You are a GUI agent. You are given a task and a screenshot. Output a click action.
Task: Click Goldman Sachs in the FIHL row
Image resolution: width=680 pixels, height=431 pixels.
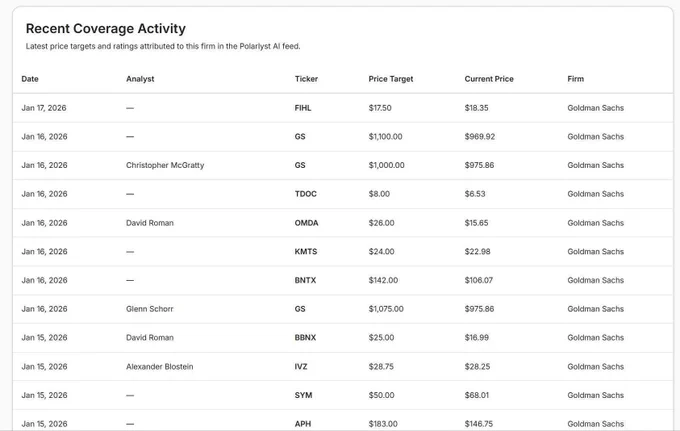tap(595, 108)
